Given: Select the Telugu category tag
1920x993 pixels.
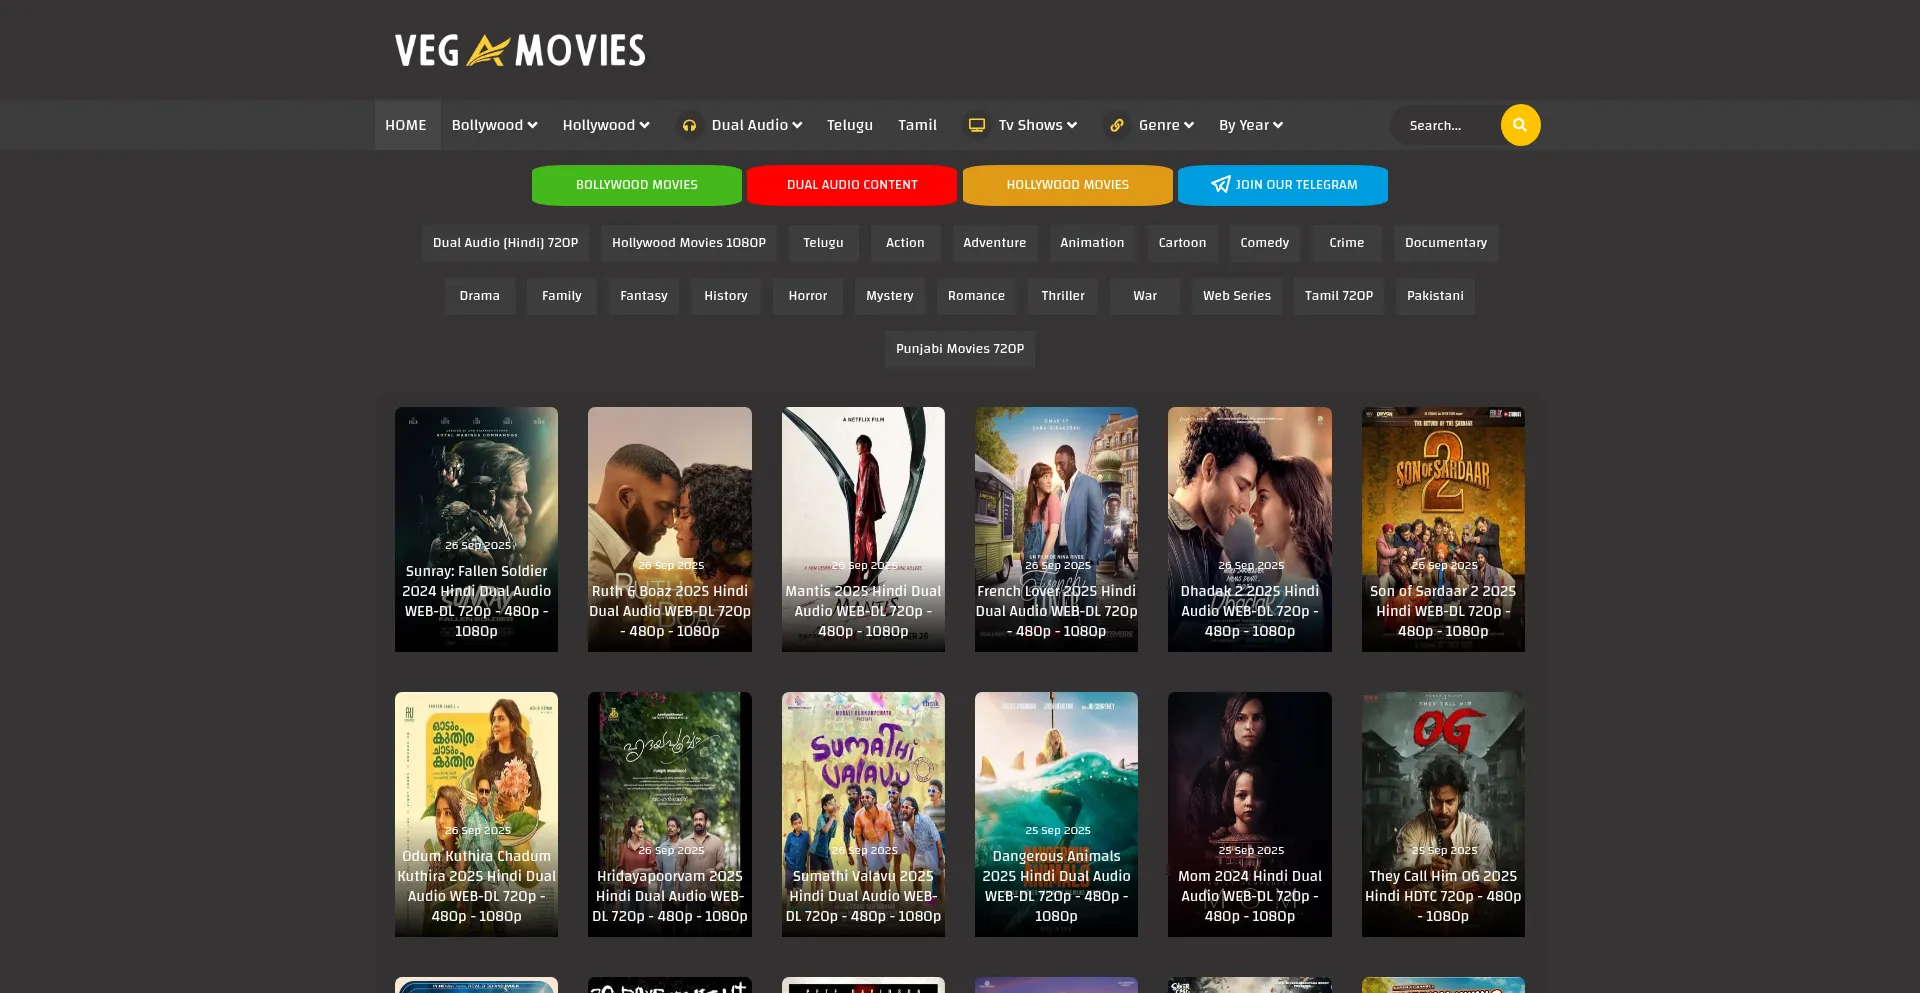Looking at the screenshot, I should [x=823, y=243].
